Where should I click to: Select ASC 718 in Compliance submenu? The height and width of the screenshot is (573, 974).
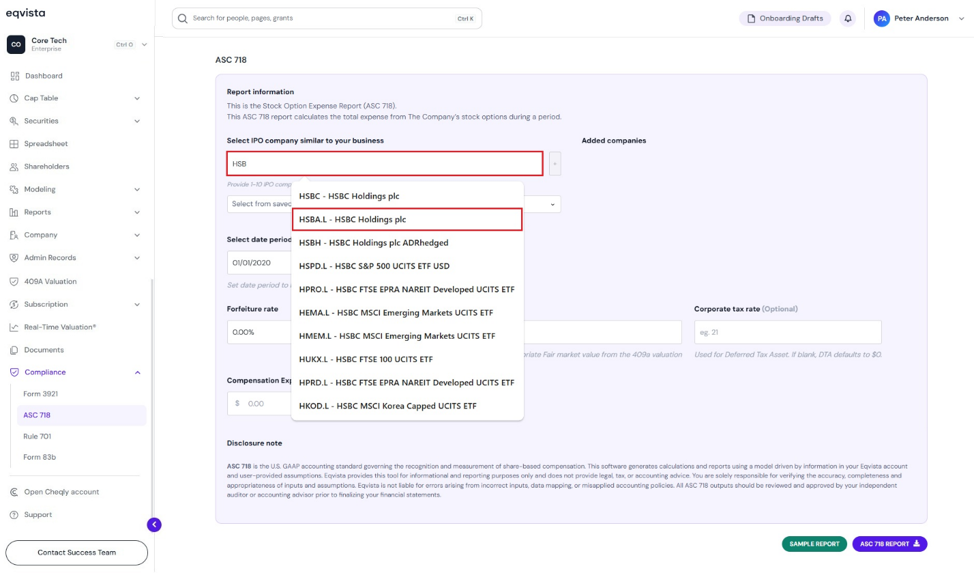pyautogui.click(x=81, y=415)
